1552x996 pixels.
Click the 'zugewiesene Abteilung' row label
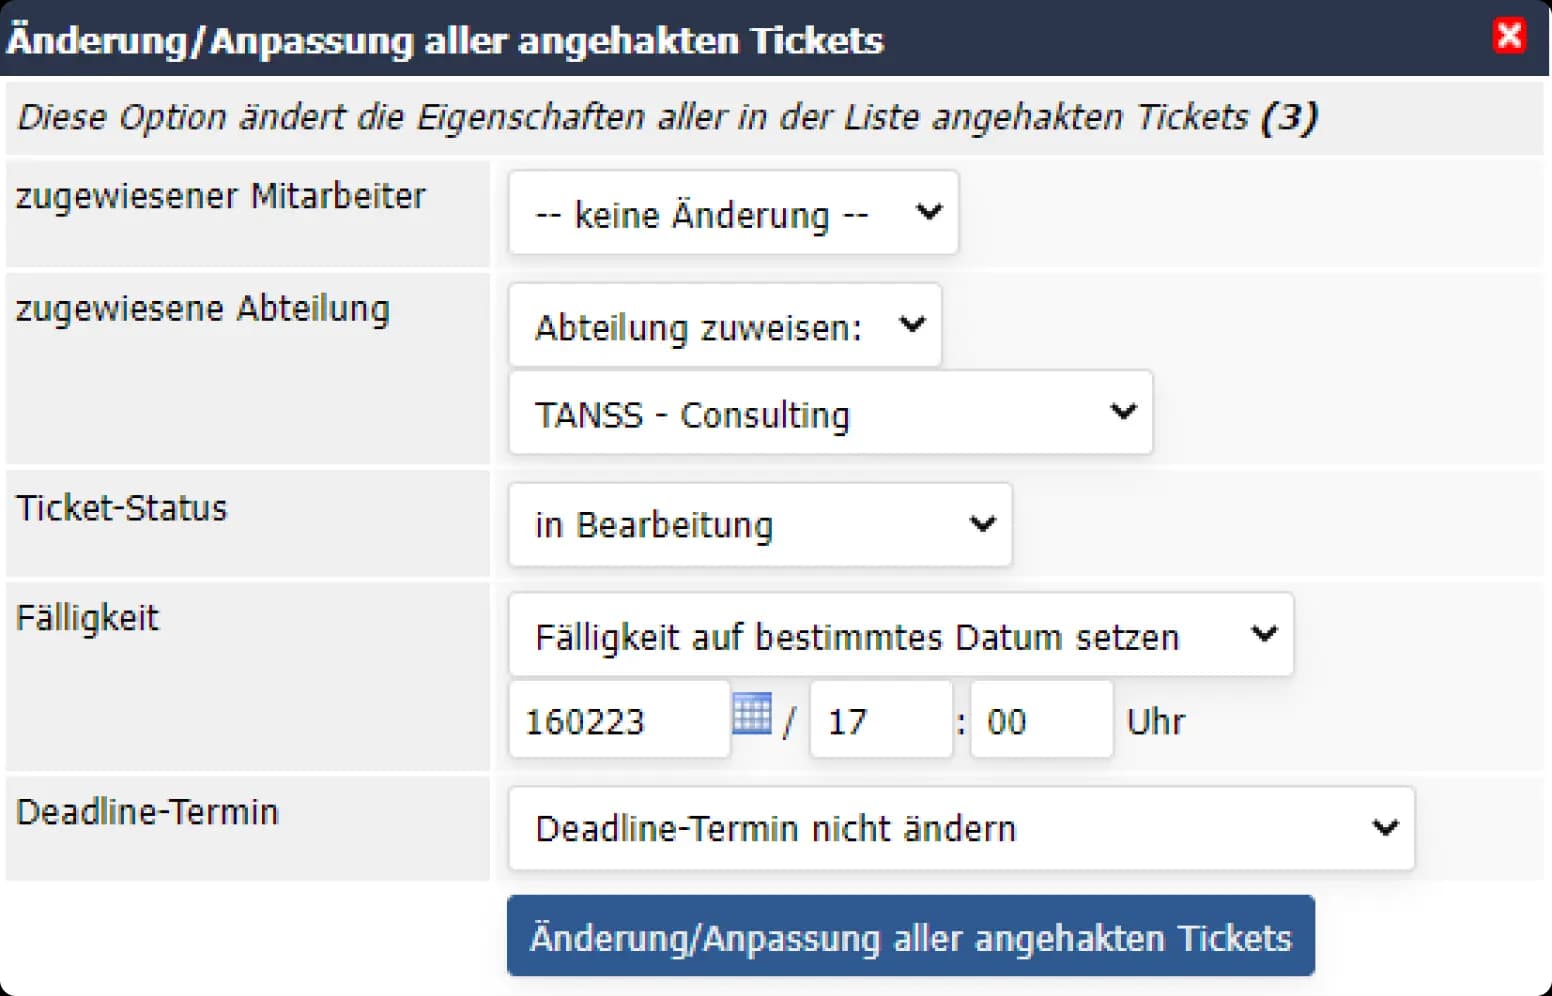coord(202,309)
